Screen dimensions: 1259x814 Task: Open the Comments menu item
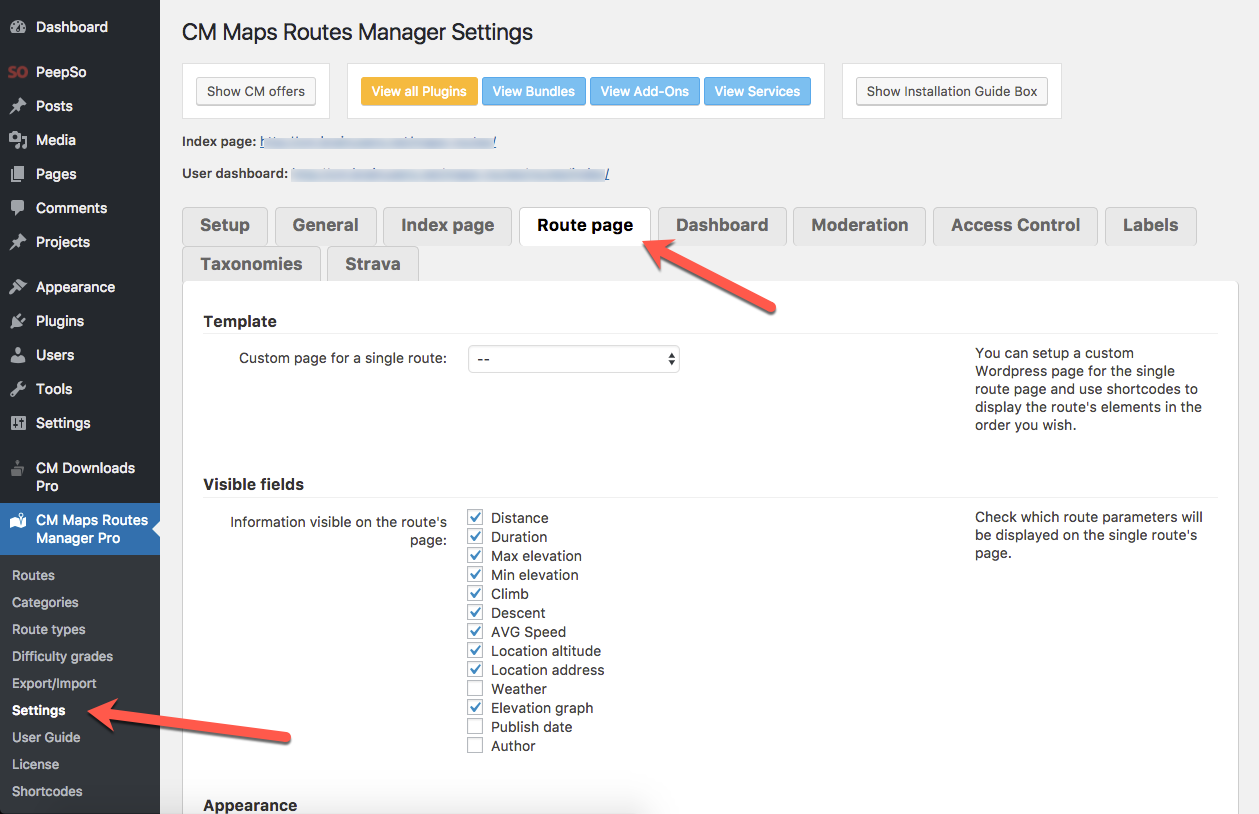tap(80, 208)
